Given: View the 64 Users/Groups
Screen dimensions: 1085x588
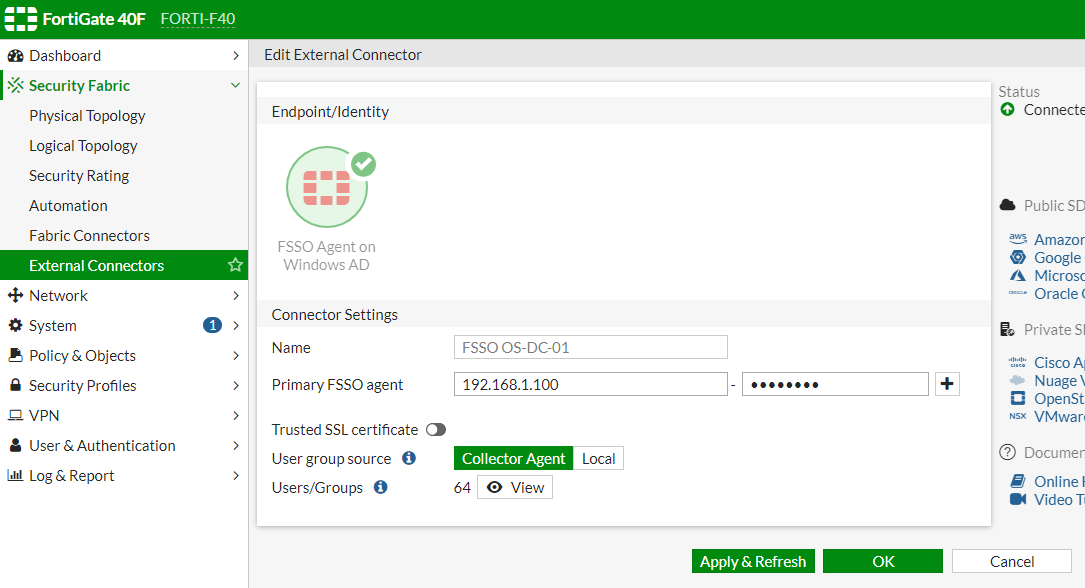Looking at the screenshot, I should point(515,488).
